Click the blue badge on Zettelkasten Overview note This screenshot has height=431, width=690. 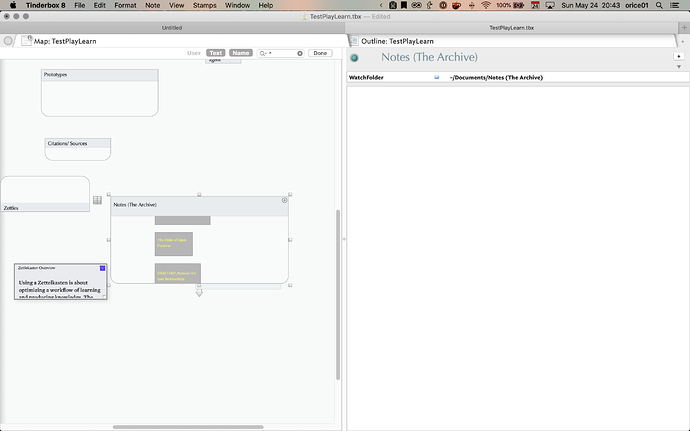tap(103, 268)
